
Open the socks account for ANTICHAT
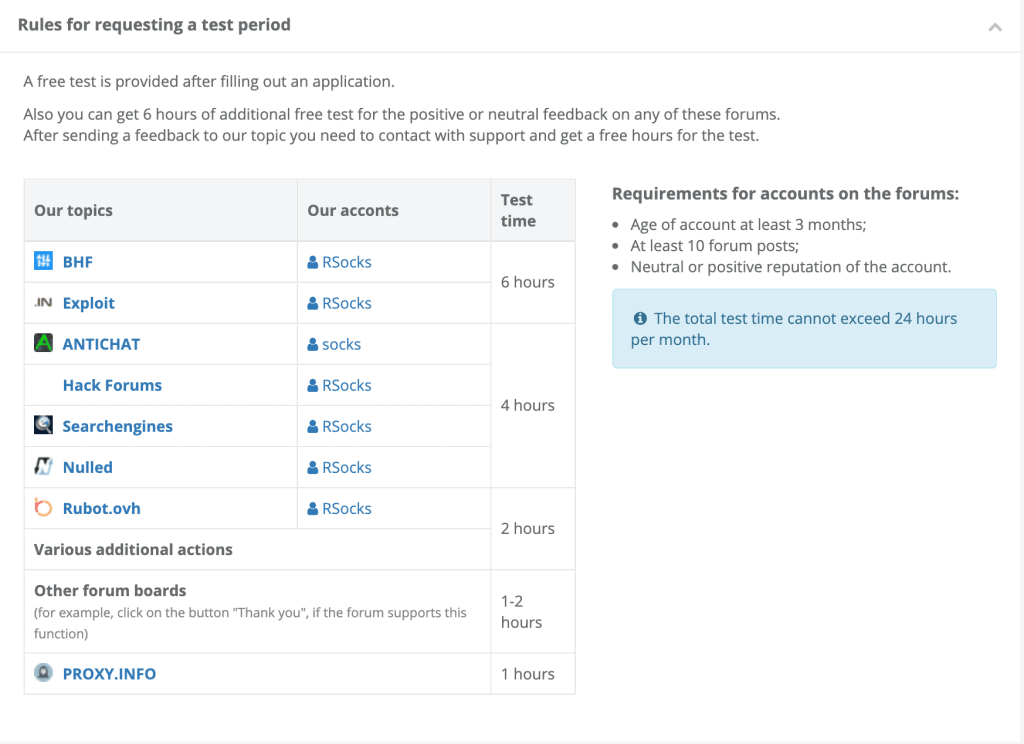click(342, 344)
